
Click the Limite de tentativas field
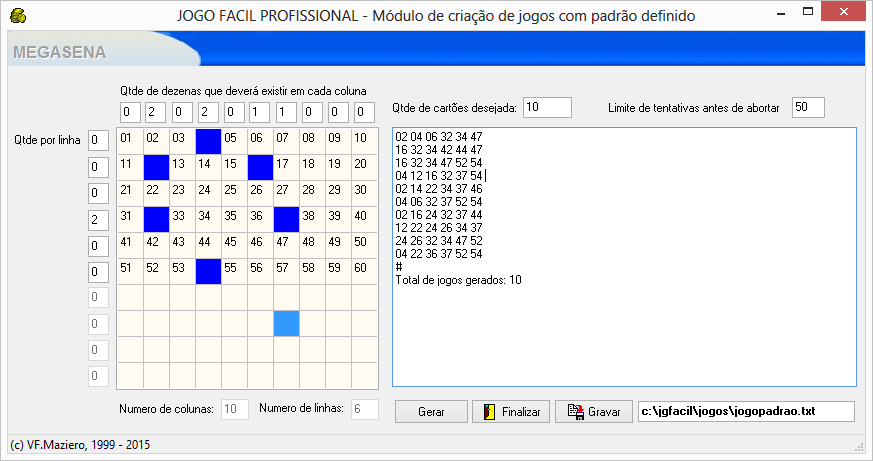click(x=808, y=107)
